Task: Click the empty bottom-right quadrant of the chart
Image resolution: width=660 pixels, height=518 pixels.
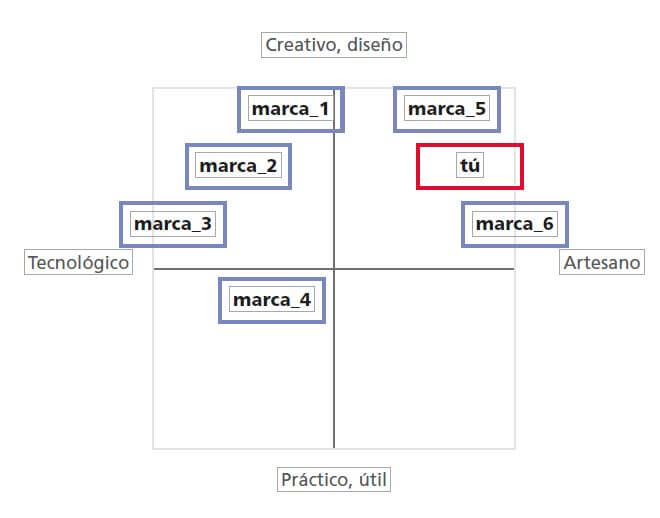Action: (x=425, y=360)
